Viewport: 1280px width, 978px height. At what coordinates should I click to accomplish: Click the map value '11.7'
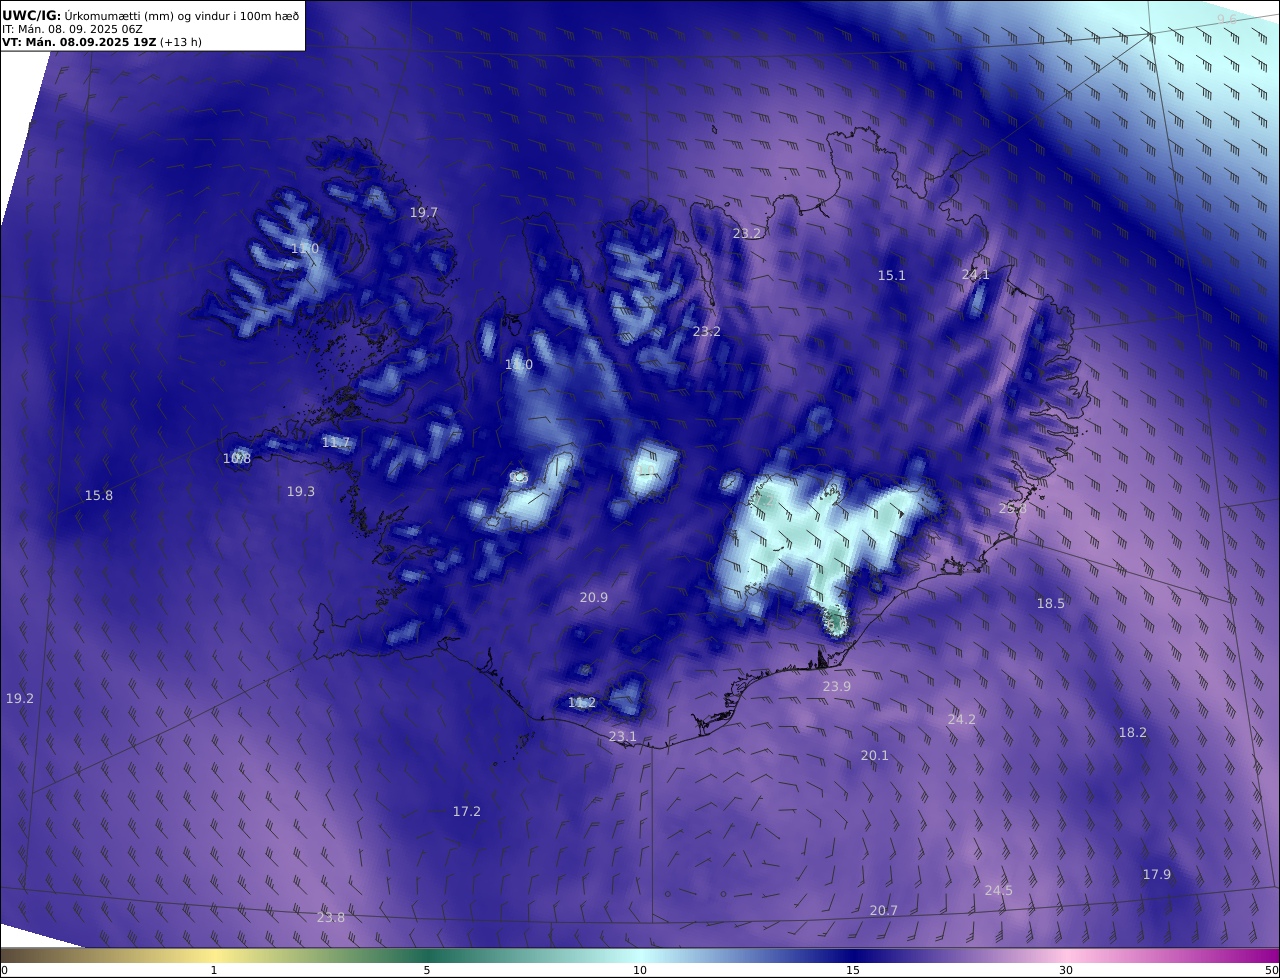(336, 442)
